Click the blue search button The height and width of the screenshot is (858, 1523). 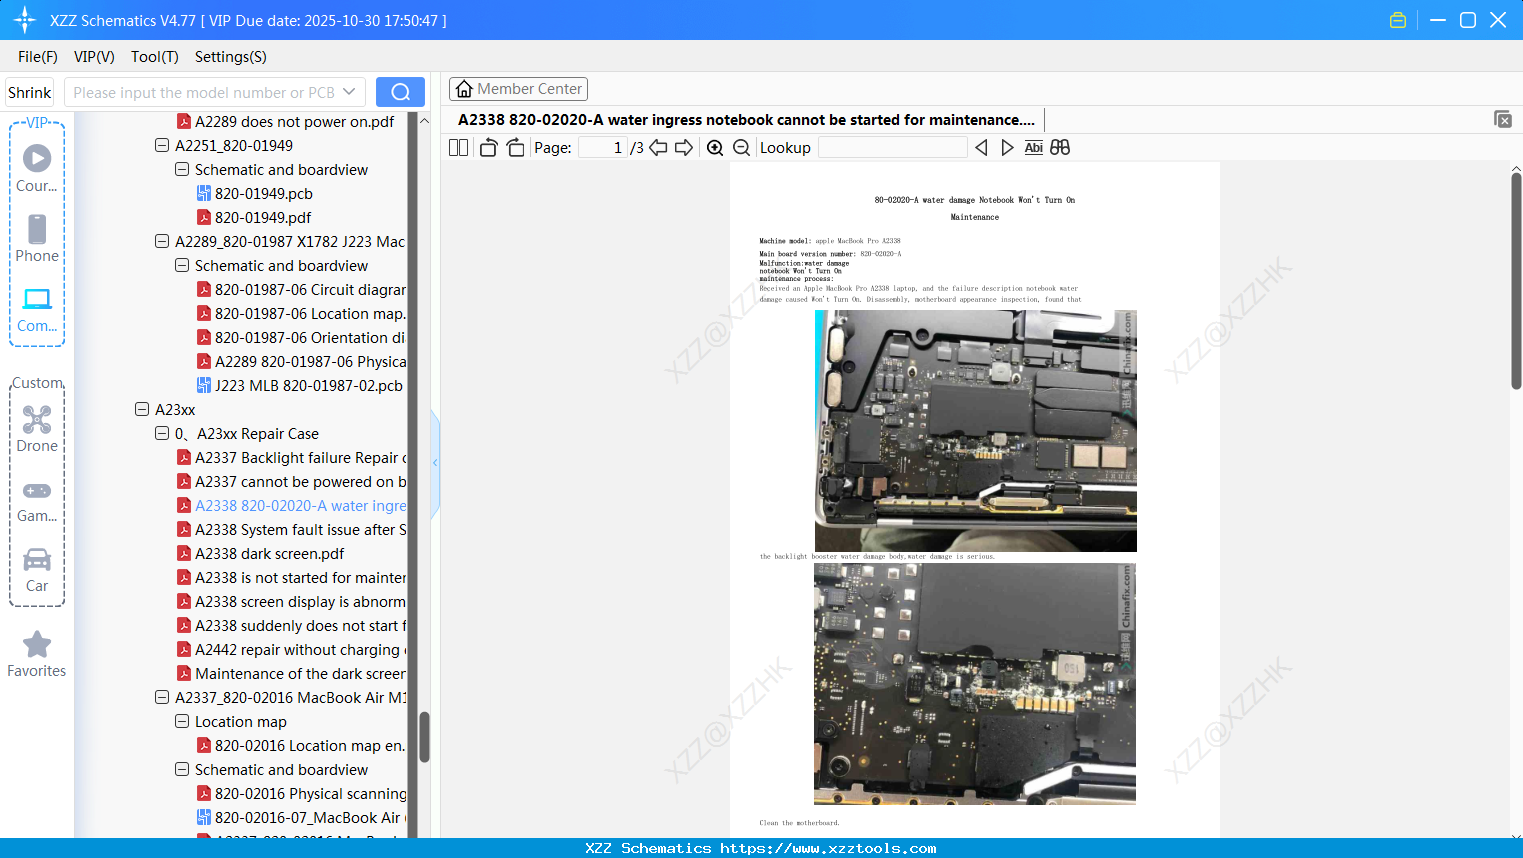[400, 92]
